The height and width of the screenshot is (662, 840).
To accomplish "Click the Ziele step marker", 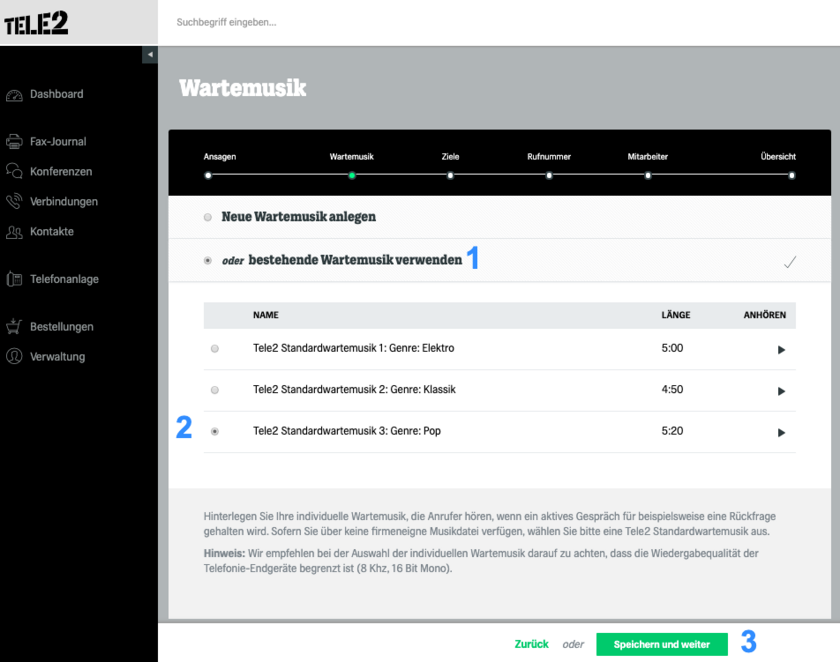I will tap(451, 175).
